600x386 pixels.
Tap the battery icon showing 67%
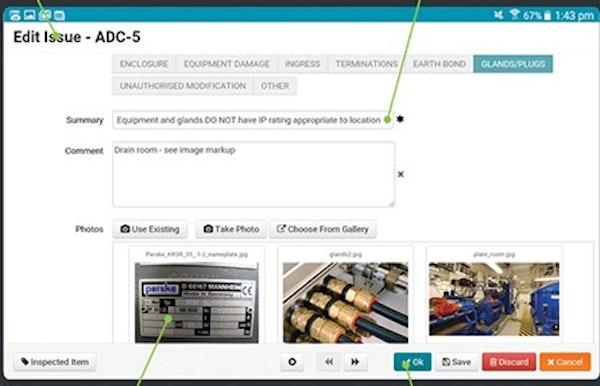pos(548,16)
